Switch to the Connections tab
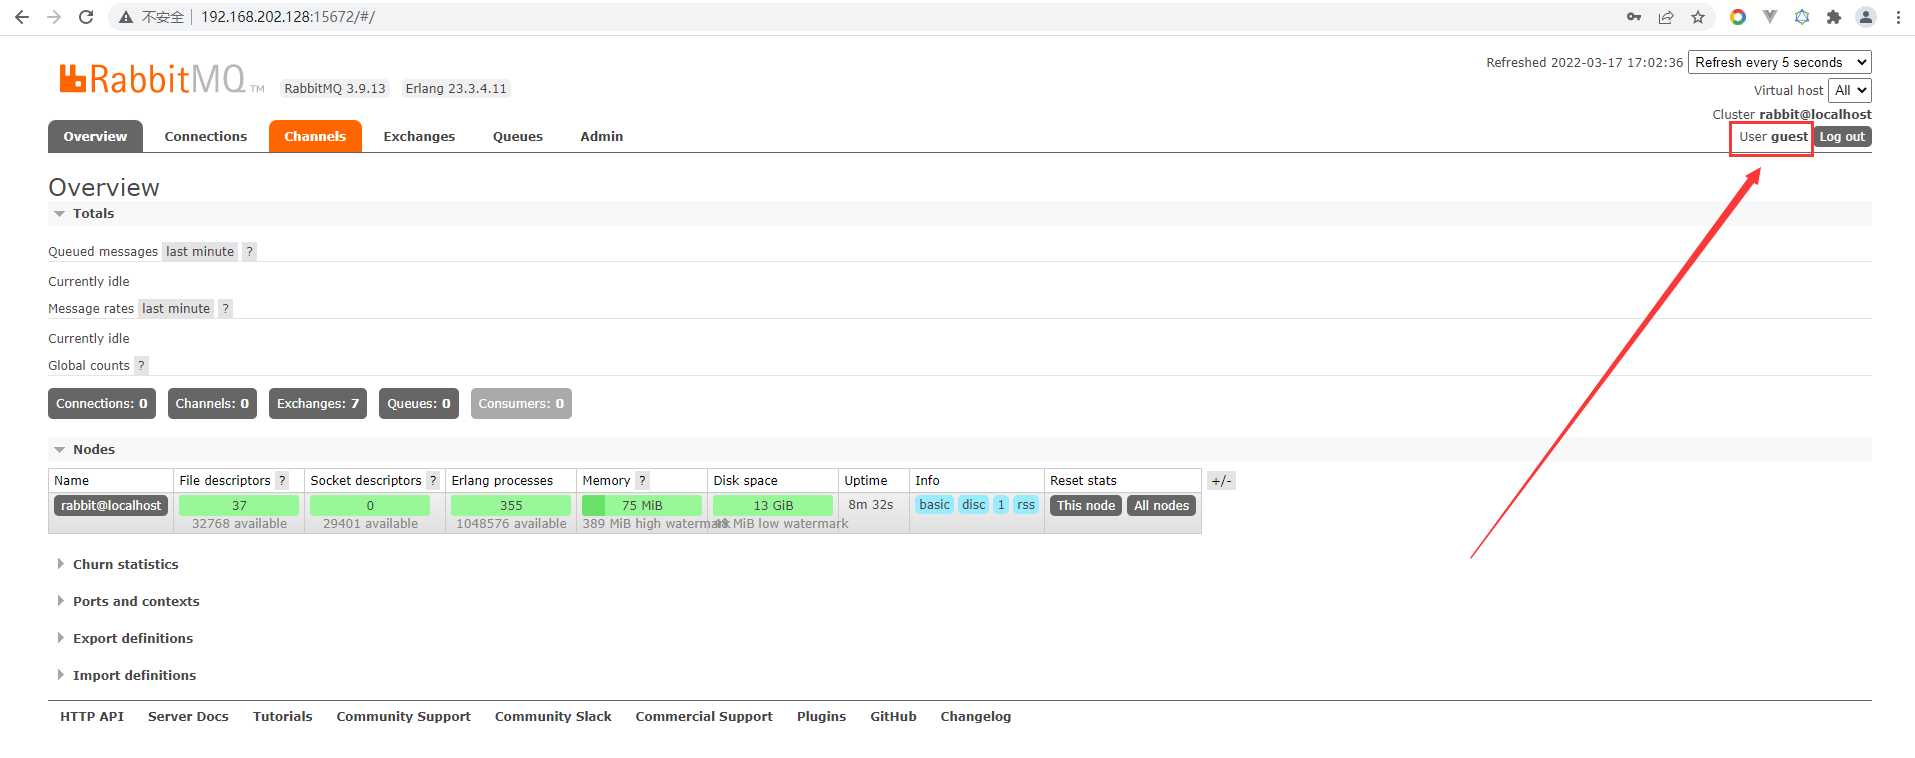Screen dimensions: 1915x758 click(206, 137)
